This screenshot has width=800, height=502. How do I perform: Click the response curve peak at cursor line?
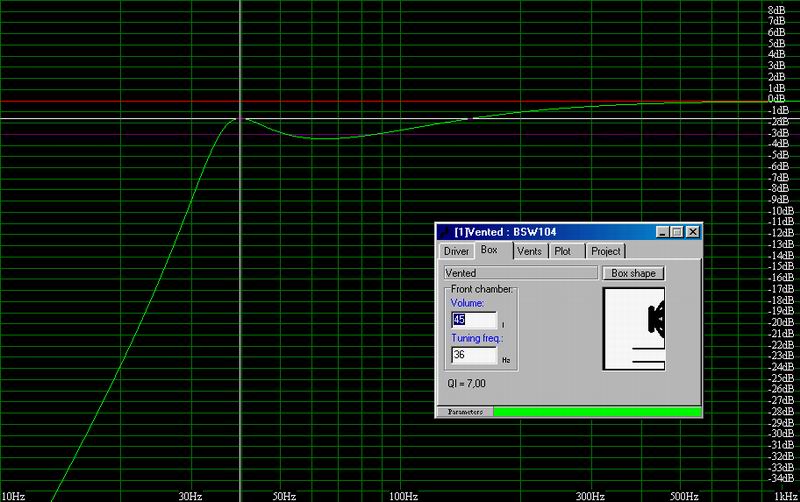[239, 119]
